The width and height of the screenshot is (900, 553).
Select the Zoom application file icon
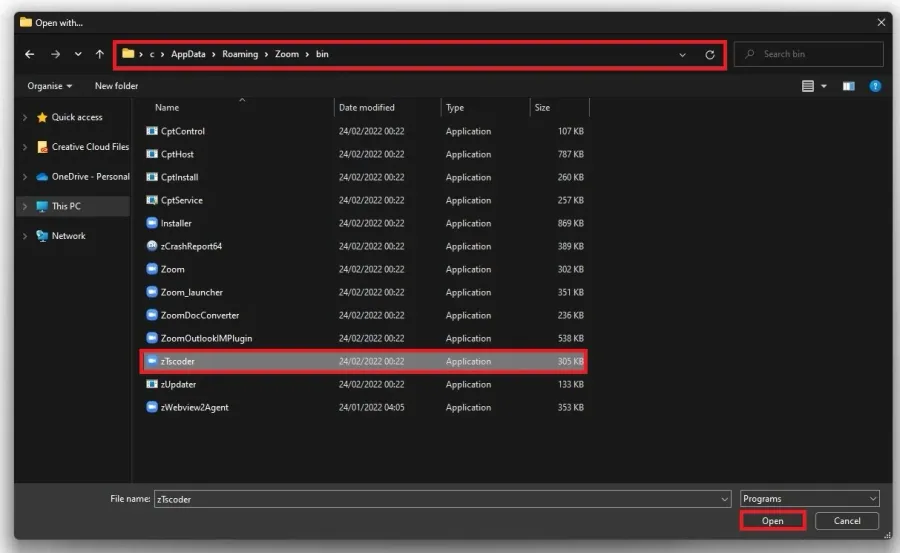(152, 269)
